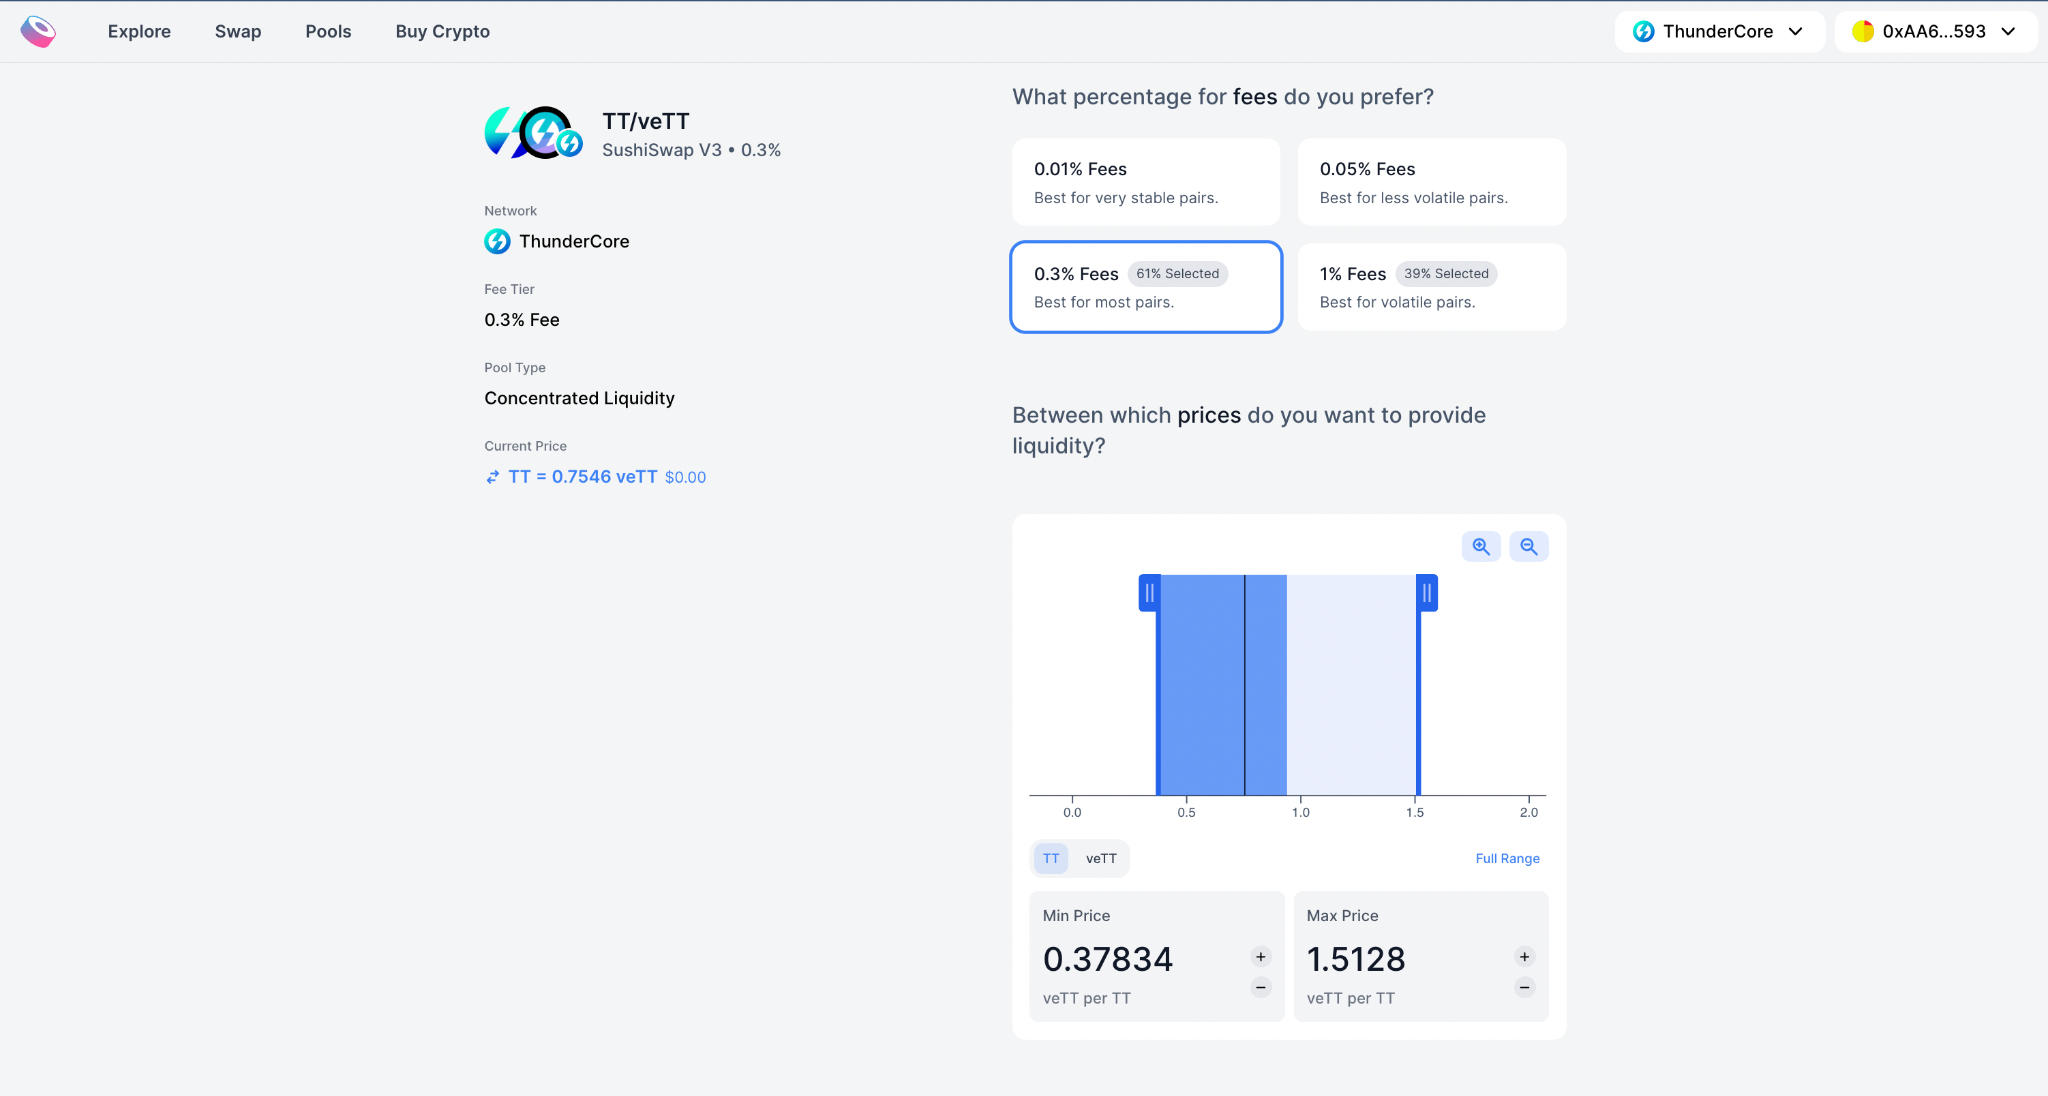This screenshot has width=2048, height=1096.
Task: Click the TT/veTT token pair logo
Action: pos(534,133)
